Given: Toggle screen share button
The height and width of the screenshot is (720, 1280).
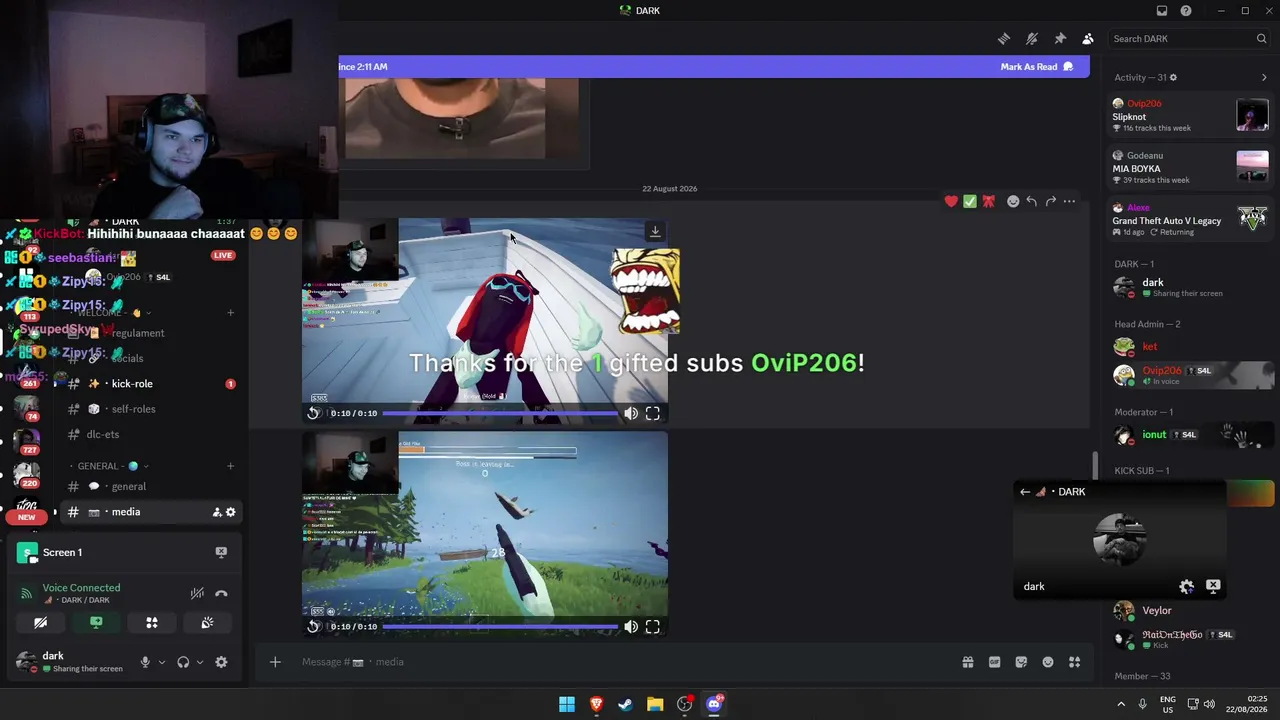Looking at the screenshot, I should click(x=96, y=623).
